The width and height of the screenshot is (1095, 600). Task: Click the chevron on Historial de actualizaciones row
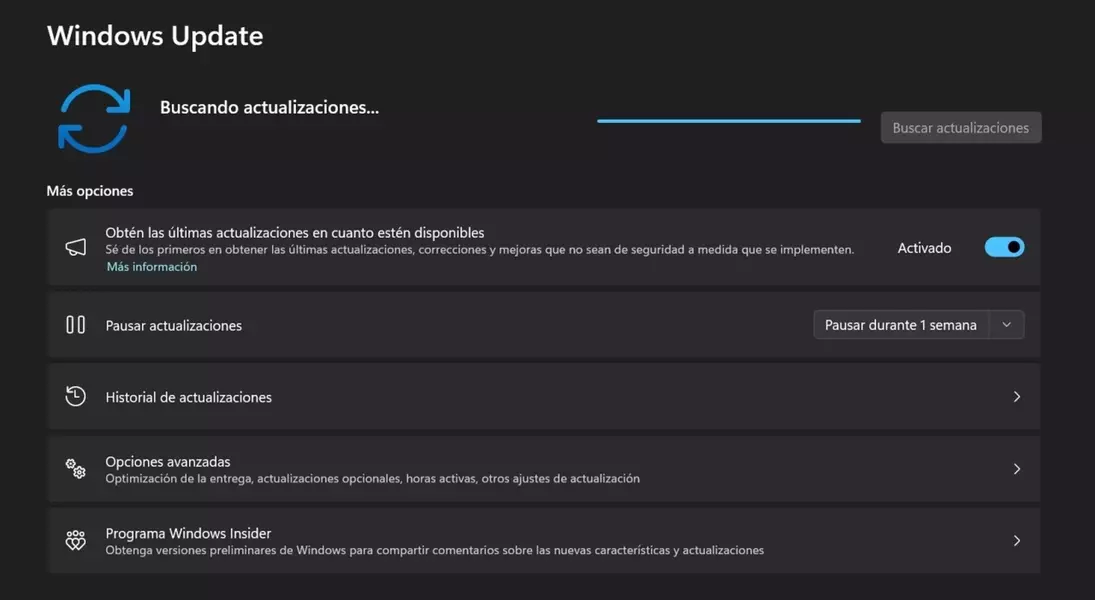[x=1016, y=397]
